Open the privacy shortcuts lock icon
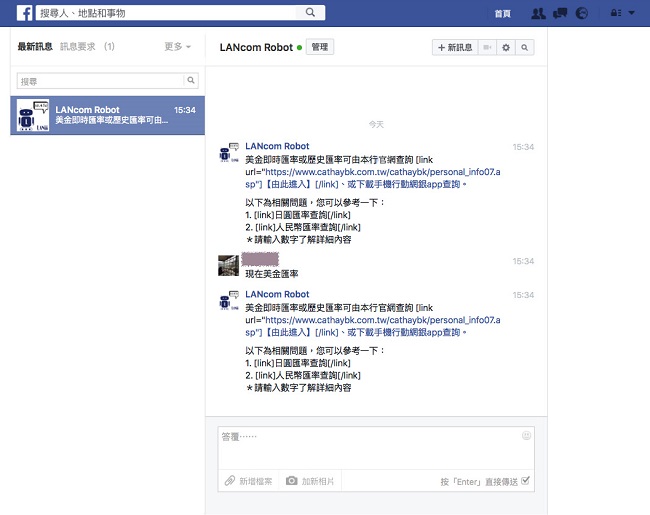650x515 pixels. pyautogui.click(x=616, y=13)
